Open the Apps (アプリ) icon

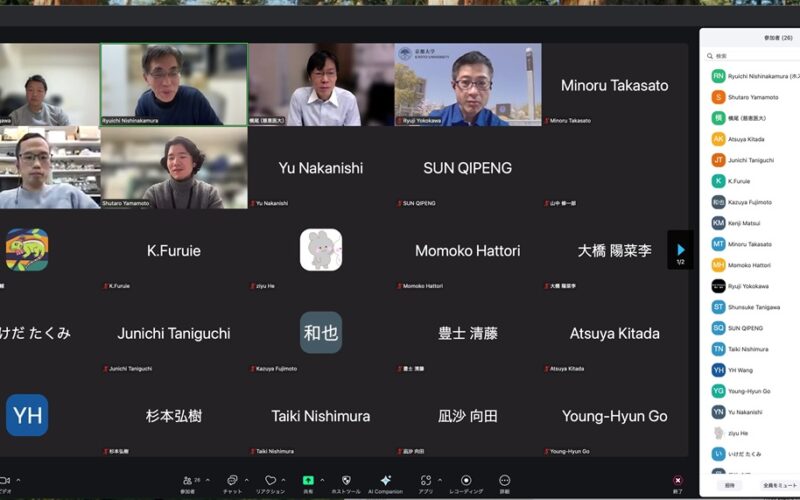[426, 480]
